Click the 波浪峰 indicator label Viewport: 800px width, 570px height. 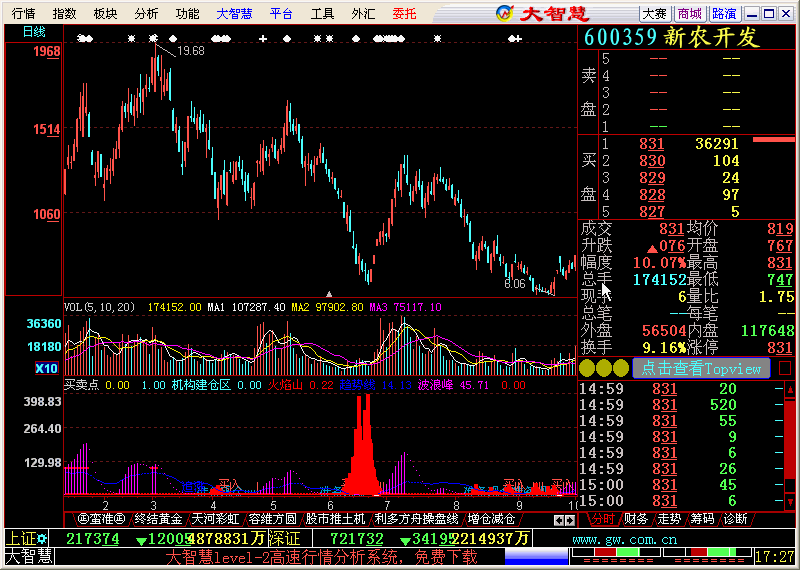[435, 385]
